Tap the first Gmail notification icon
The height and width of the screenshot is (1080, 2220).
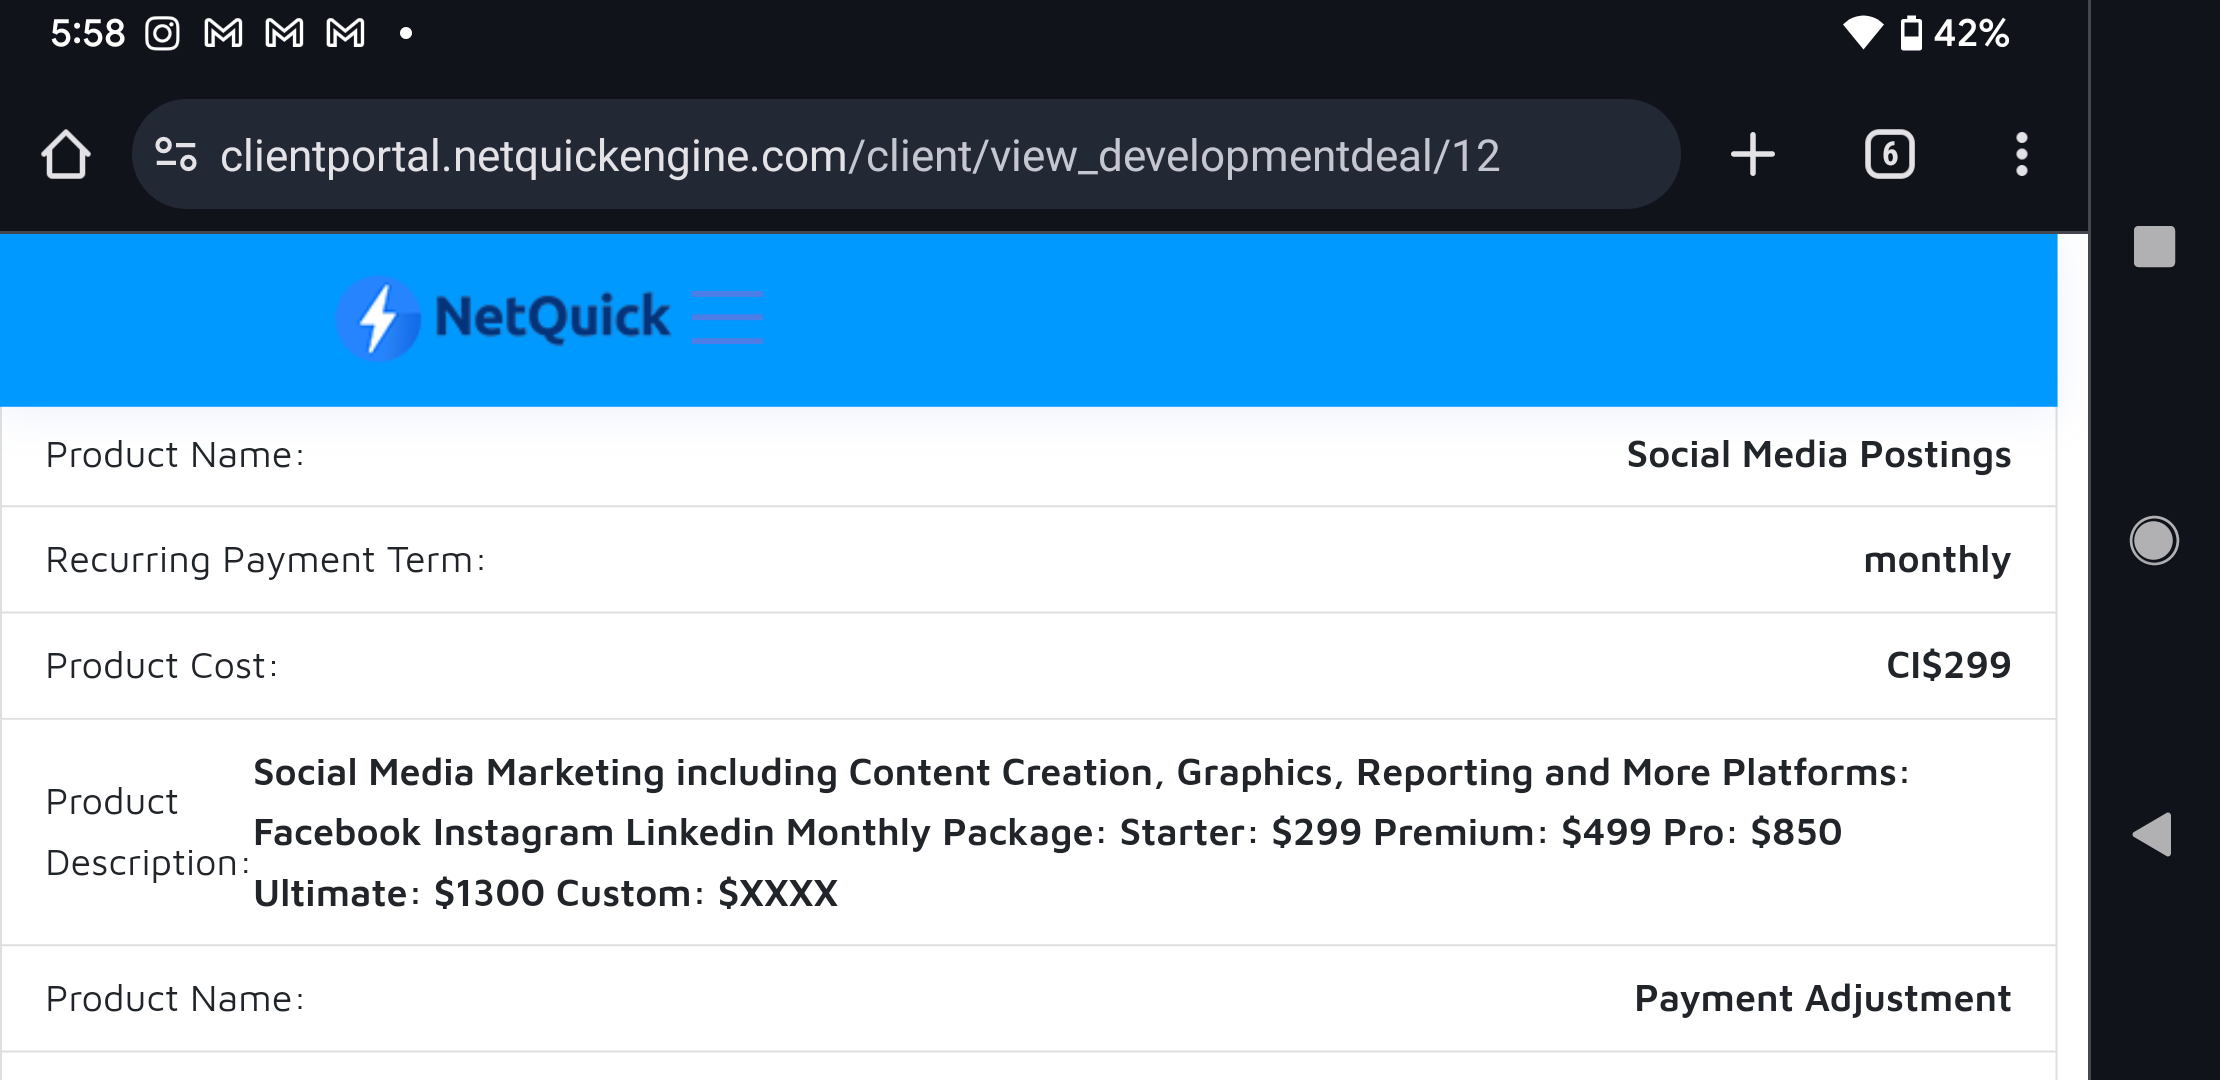[223, 34]
